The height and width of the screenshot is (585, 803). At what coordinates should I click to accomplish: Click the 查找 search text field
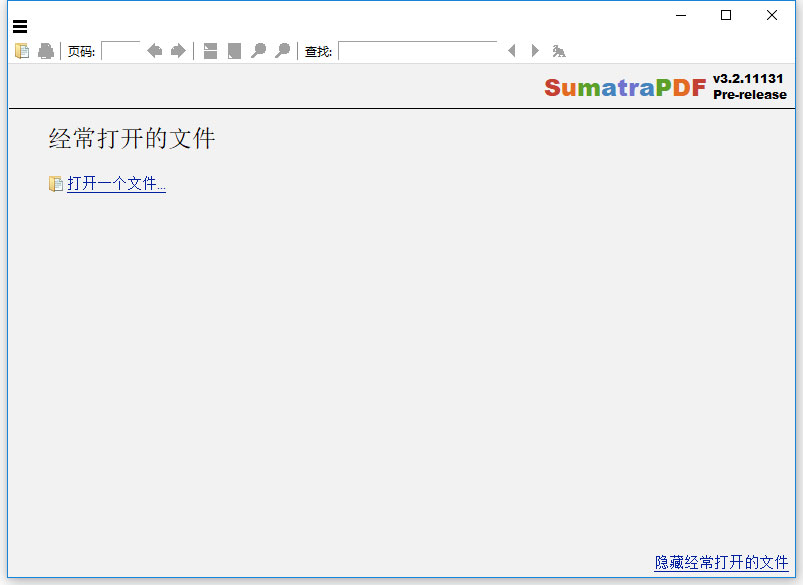tap(418, 51)
